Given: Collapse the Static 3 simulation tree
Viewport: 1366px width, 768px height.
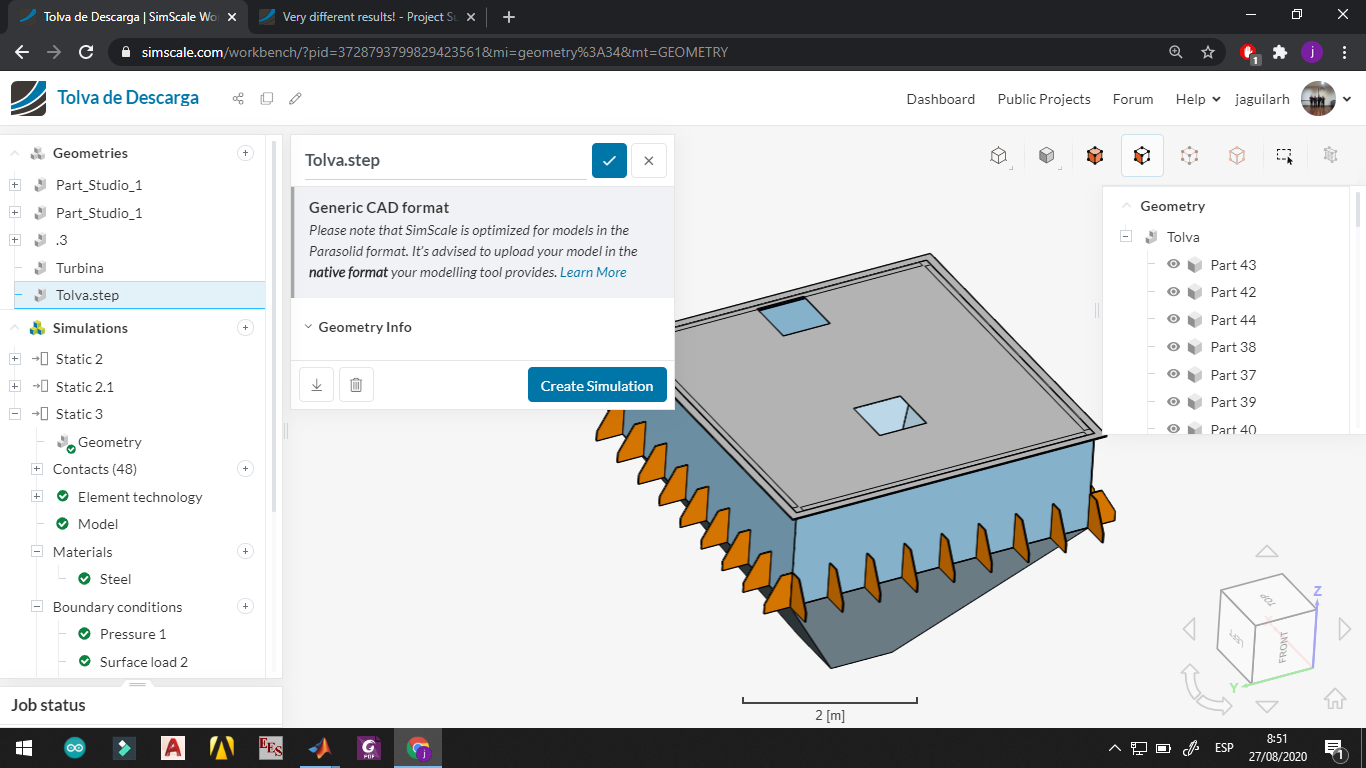Looking at the screenshot, I should pyautogui.click(x=14, y=413).
